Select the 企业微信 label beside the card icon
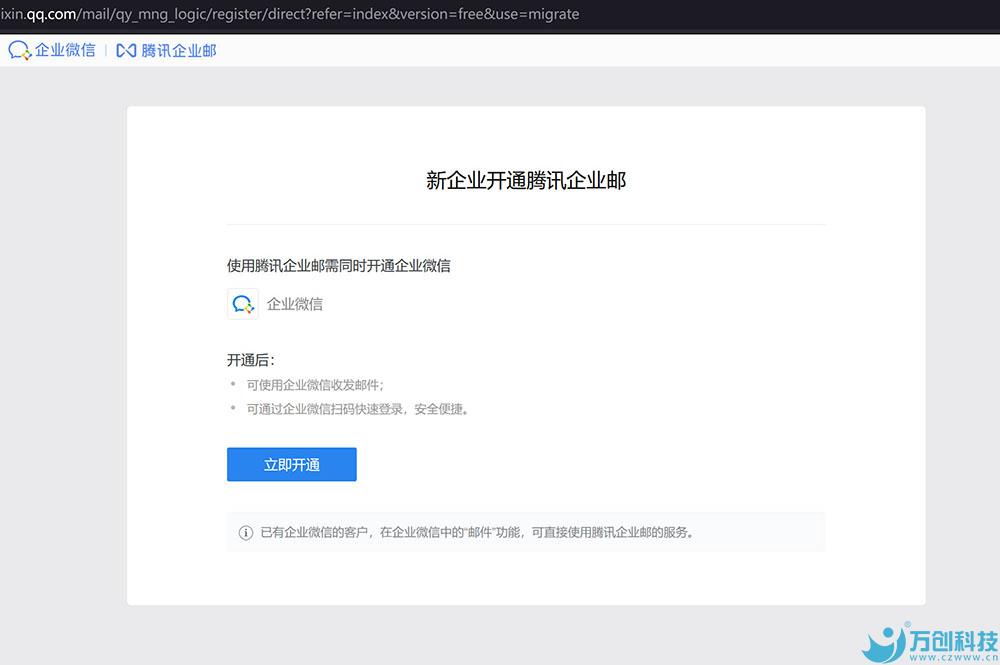Screen dimensions: 1000x665 tap(295, 304)
